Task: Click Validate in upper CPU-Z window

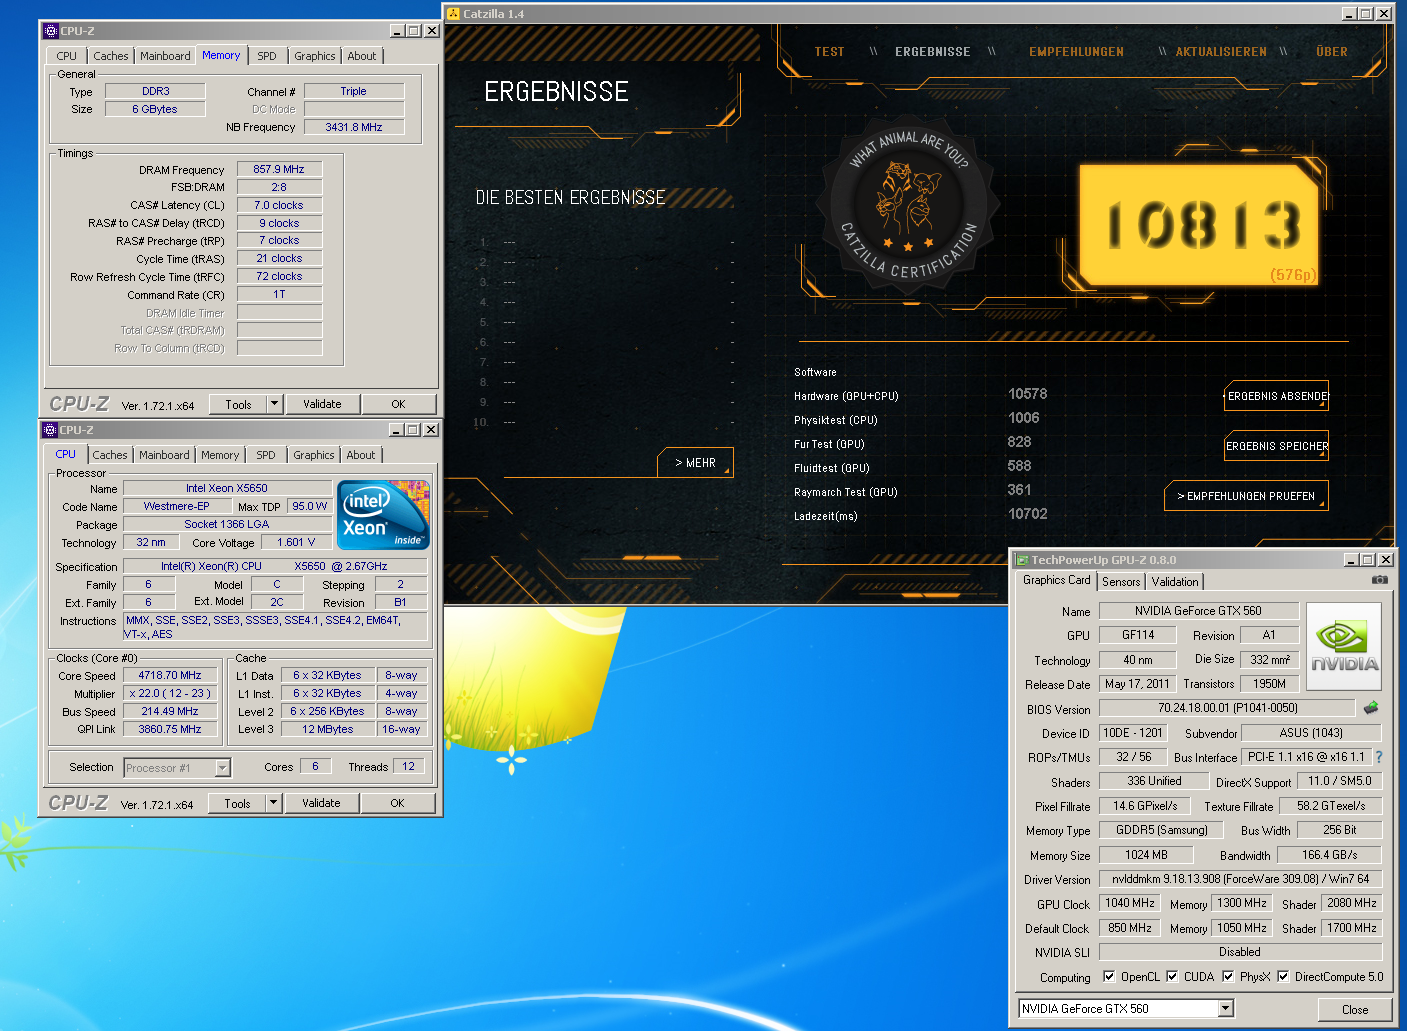Action: coord(322,404)
